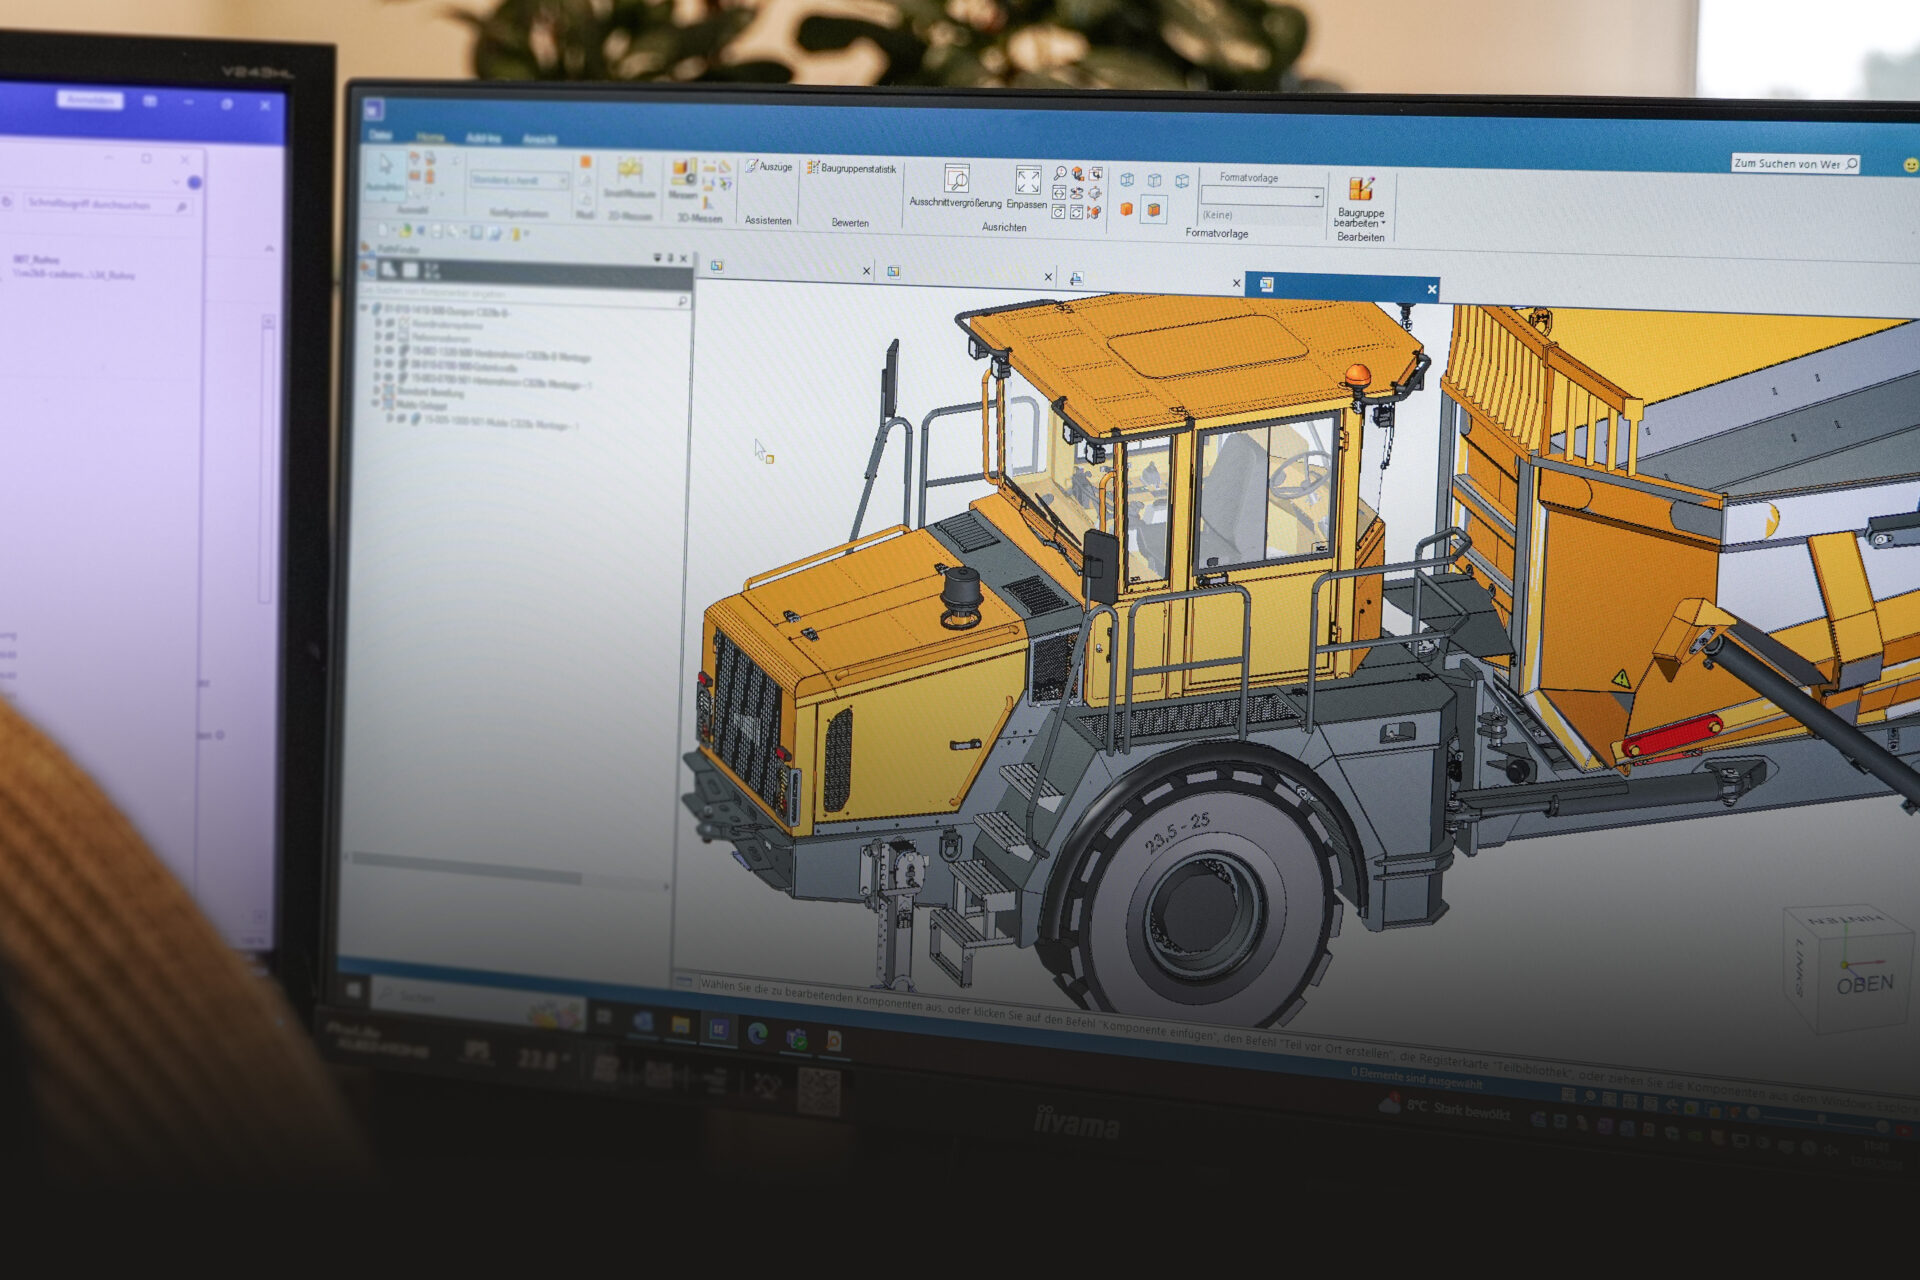Click second PathFinder dark toolbar icon
1920x1280 pixels.
pos(410,270)
